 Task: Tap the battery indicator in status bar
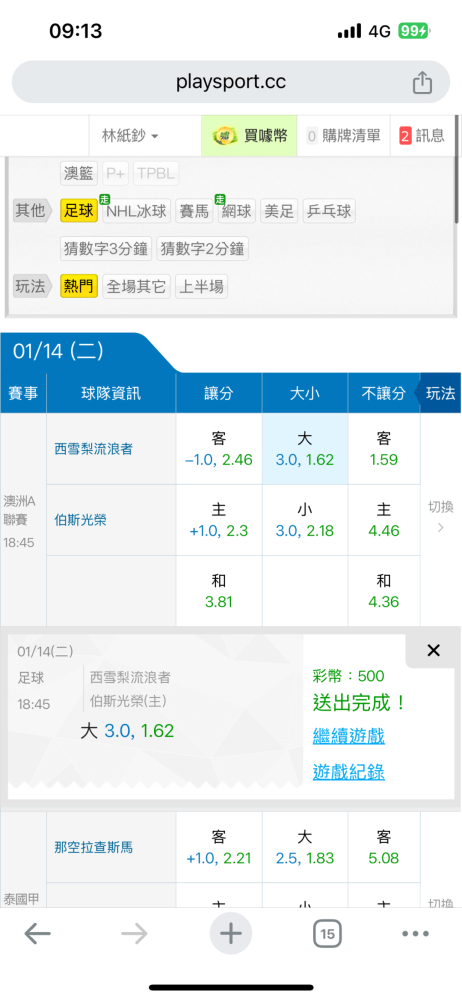pos(414,31)
